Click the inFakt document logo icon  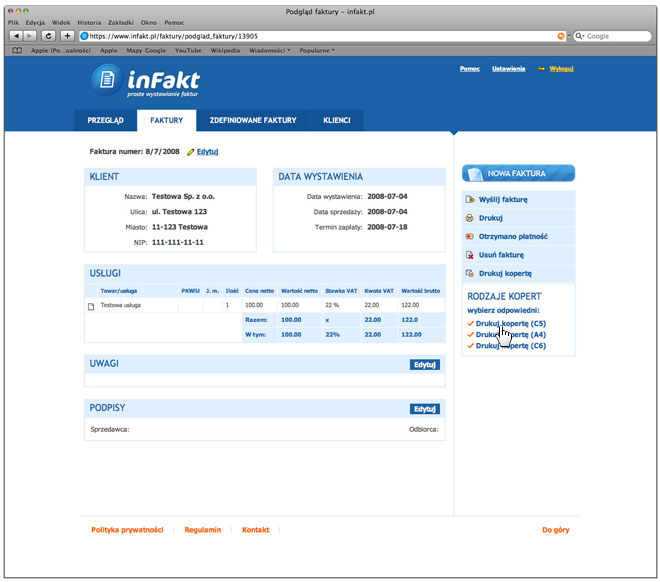click(107, 79)
